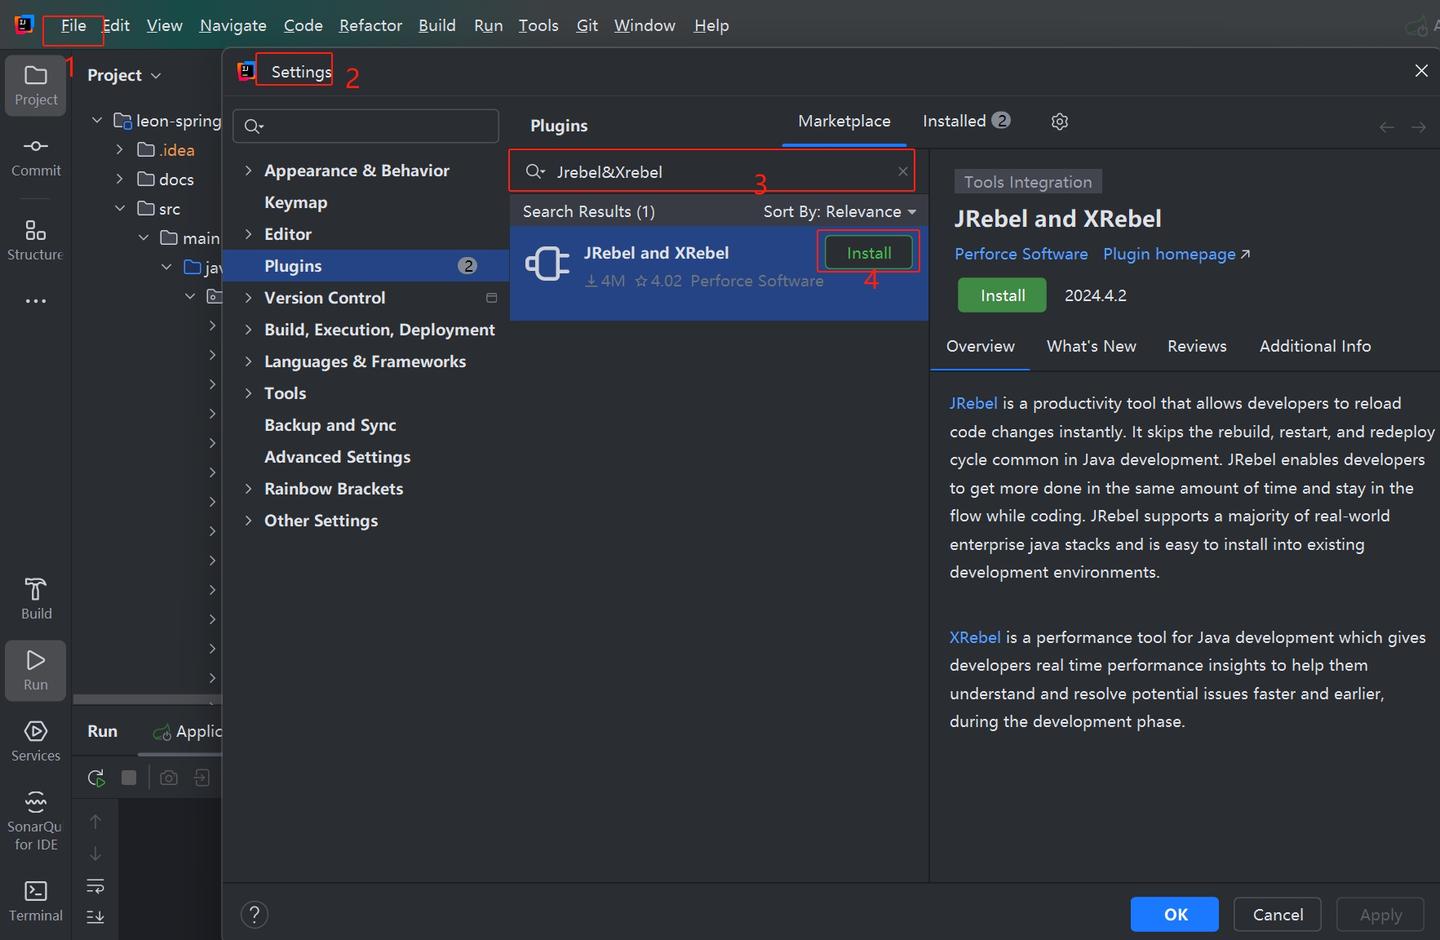Open the Structure tool window
This screenshot has width=1440, height=940.
pyautogui.click(x=35, y=240)
